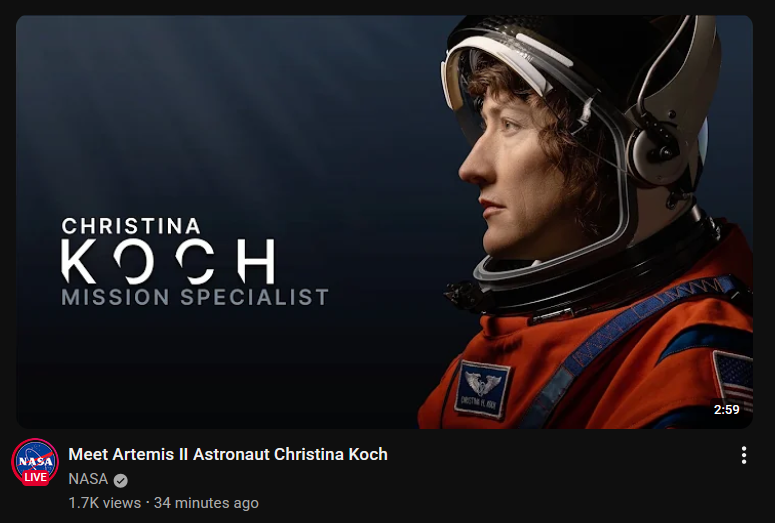This screenshot has height=523, width=775.
Task: Click the helmet headset earpiece
Action: 659,150
